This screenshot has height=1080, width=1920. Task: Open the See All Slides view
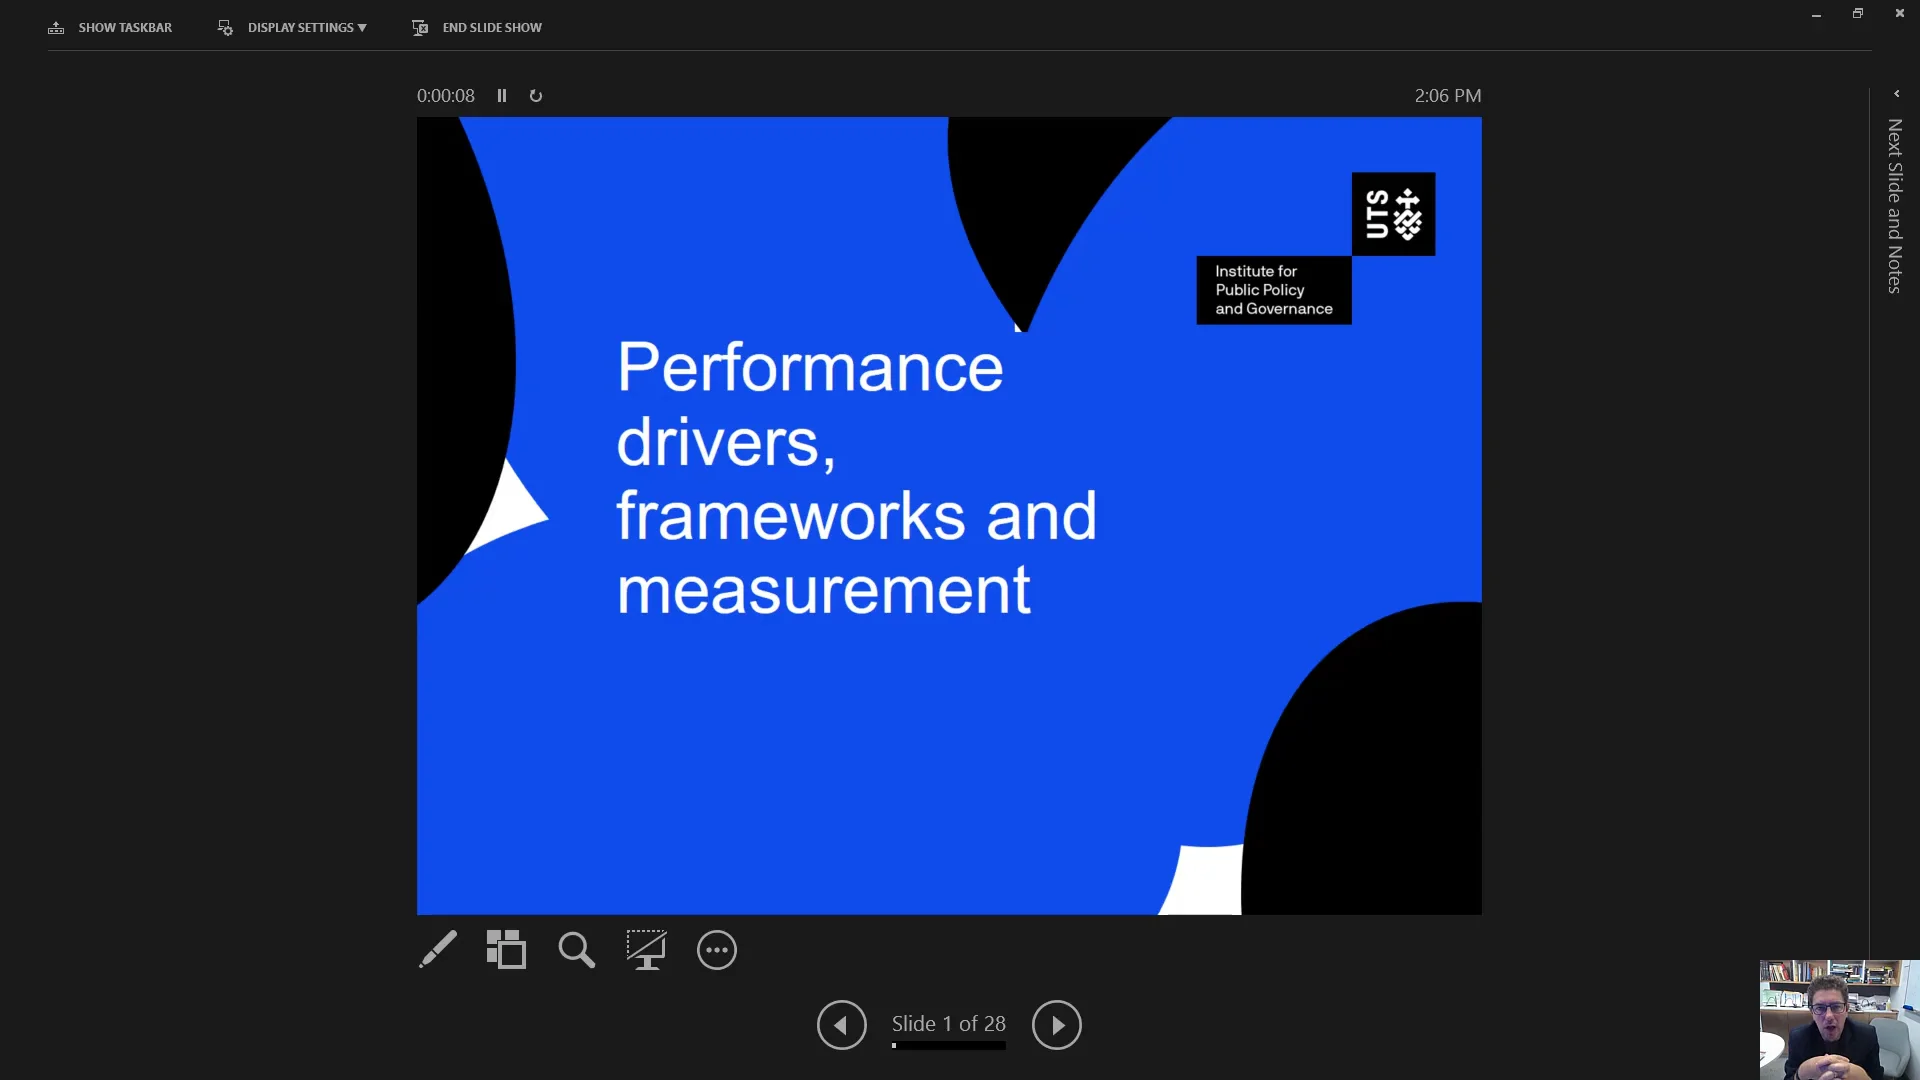tap(506, 950)
